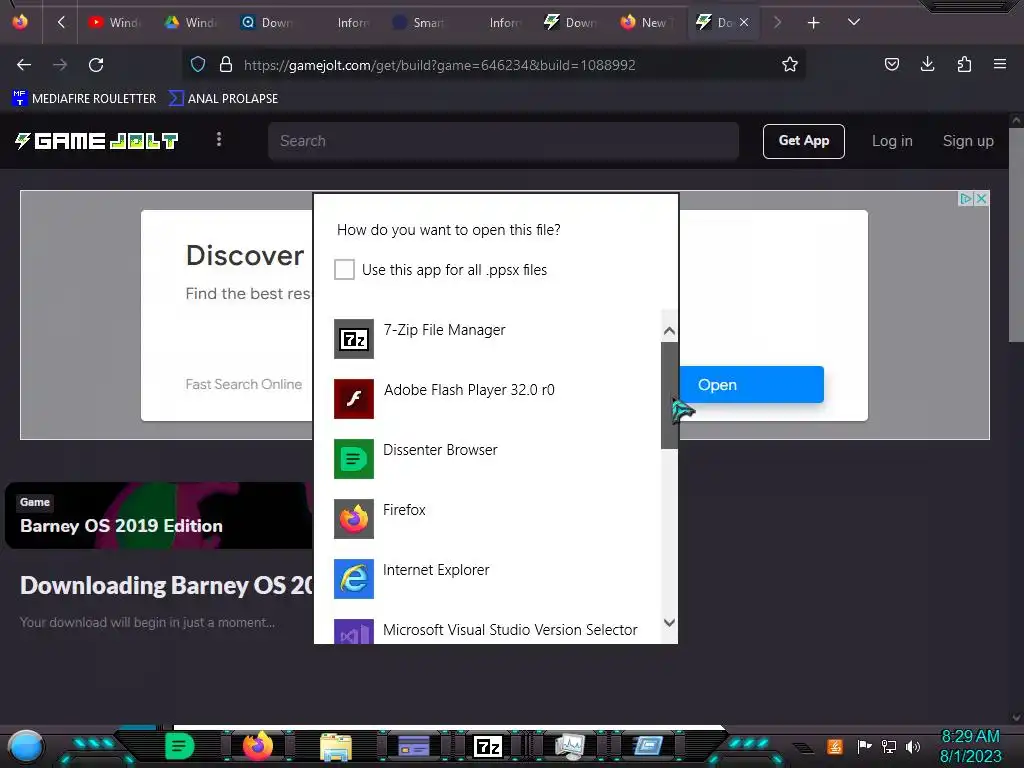Open Dissenter browser from taskbar

coord(180,746)
